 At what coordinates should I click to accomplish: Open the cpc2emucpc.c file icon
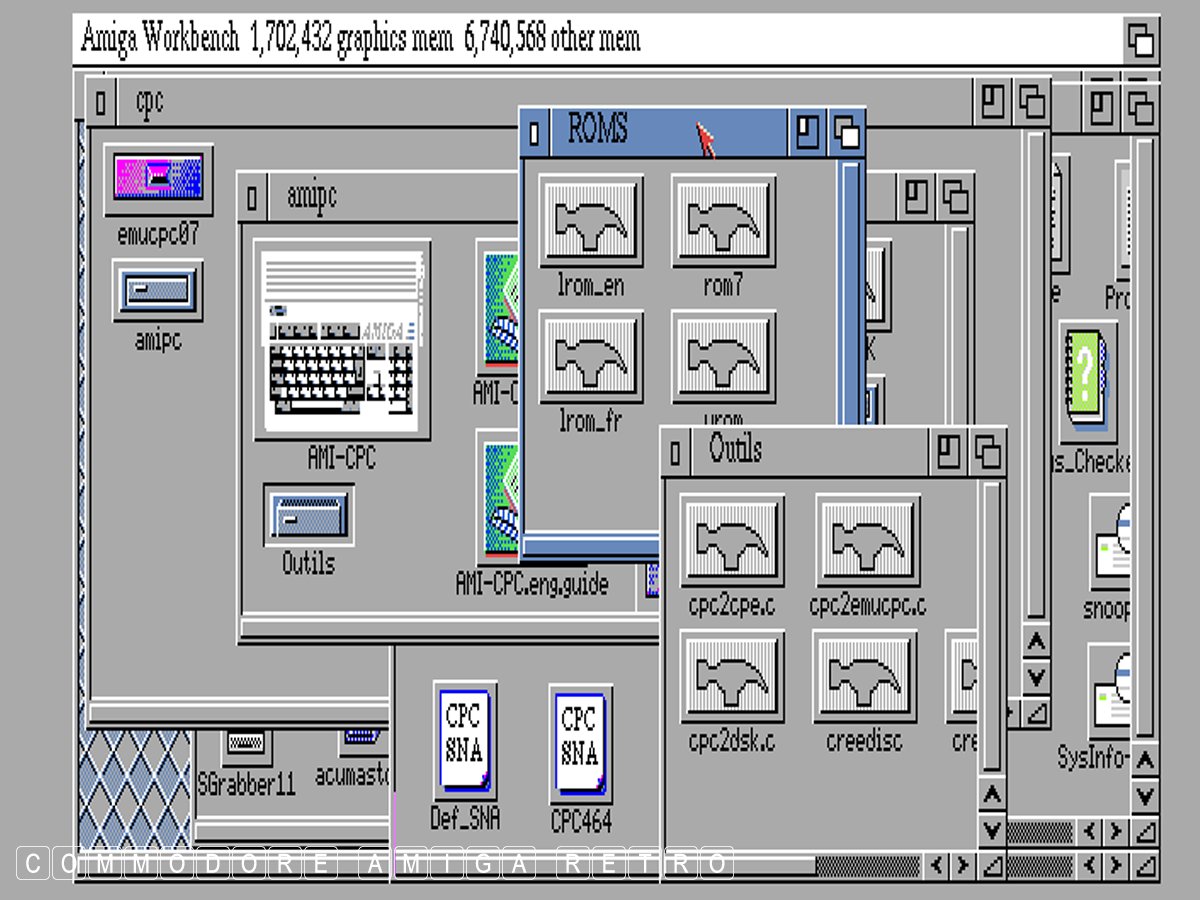tap(867, 541)
